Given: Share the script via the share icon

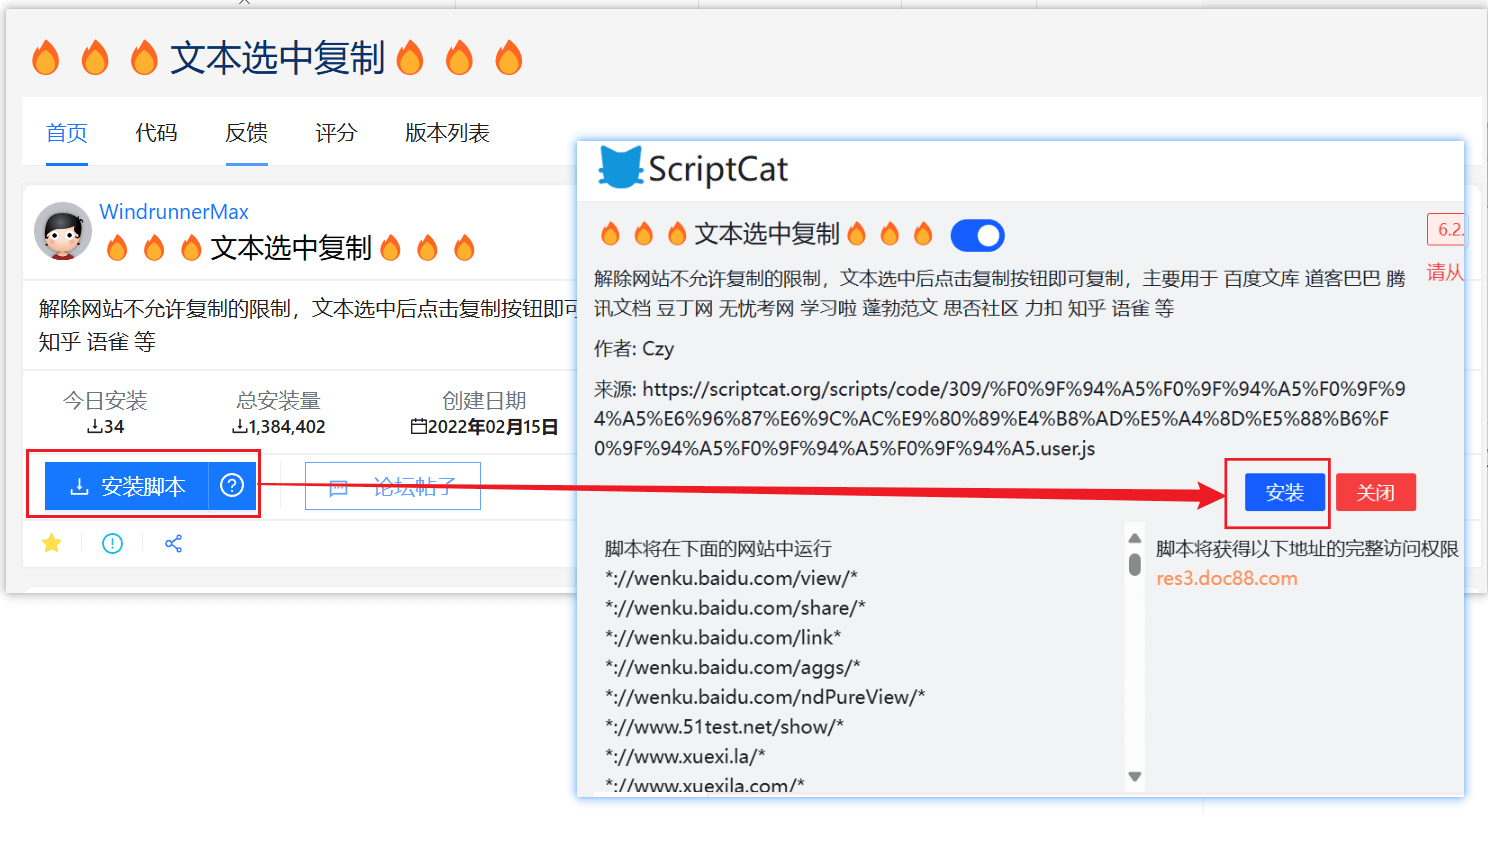Looking at the screenshot, I should click(x=171, y=543).
